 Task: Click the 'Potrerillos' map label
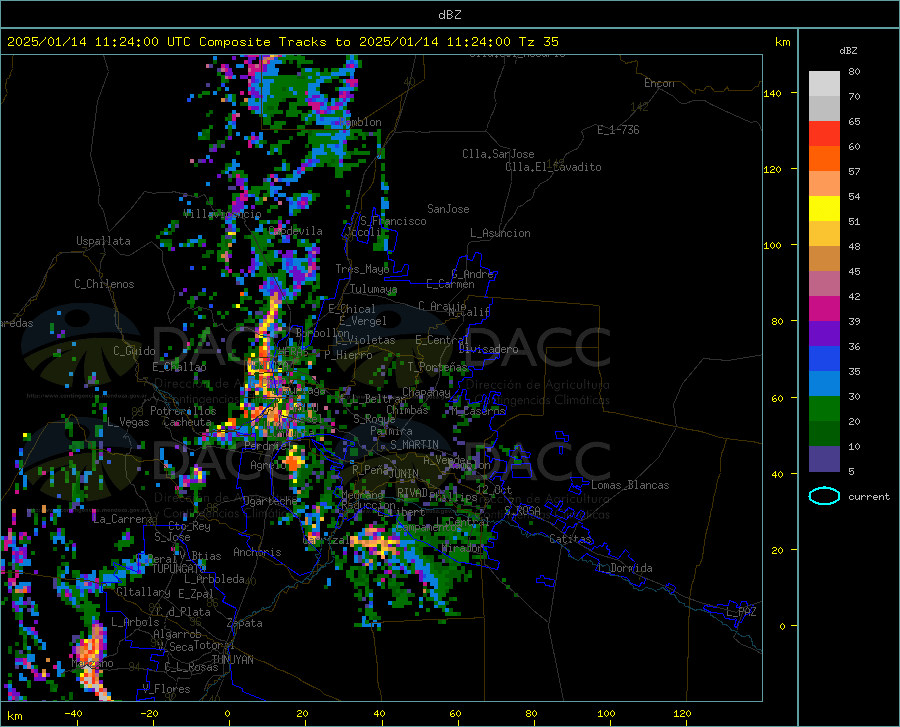[x=183, y=411]
